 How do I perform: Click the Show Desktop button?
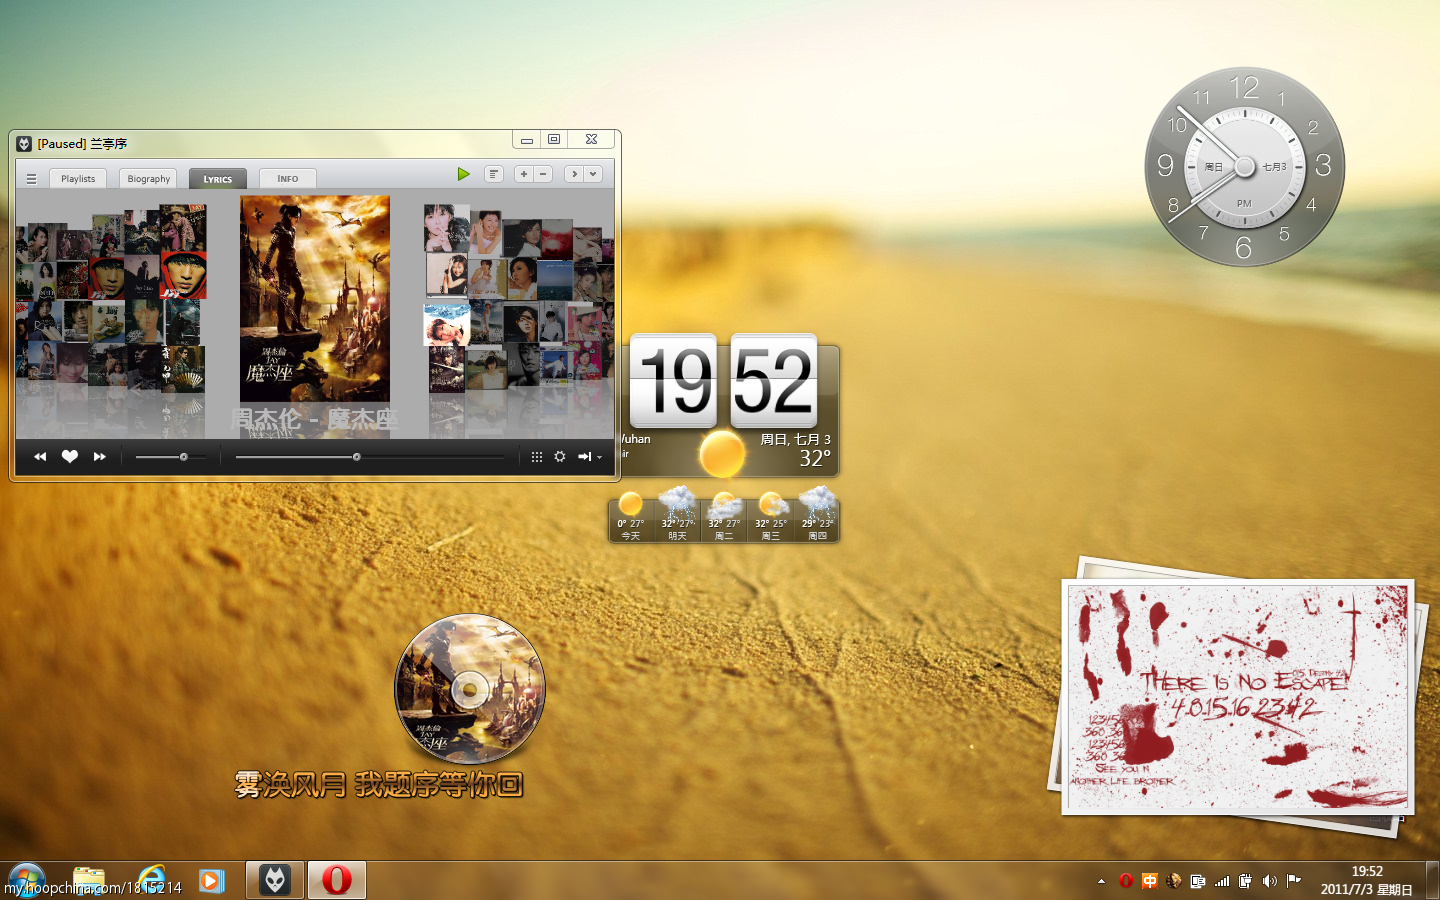coord(1432,880)
